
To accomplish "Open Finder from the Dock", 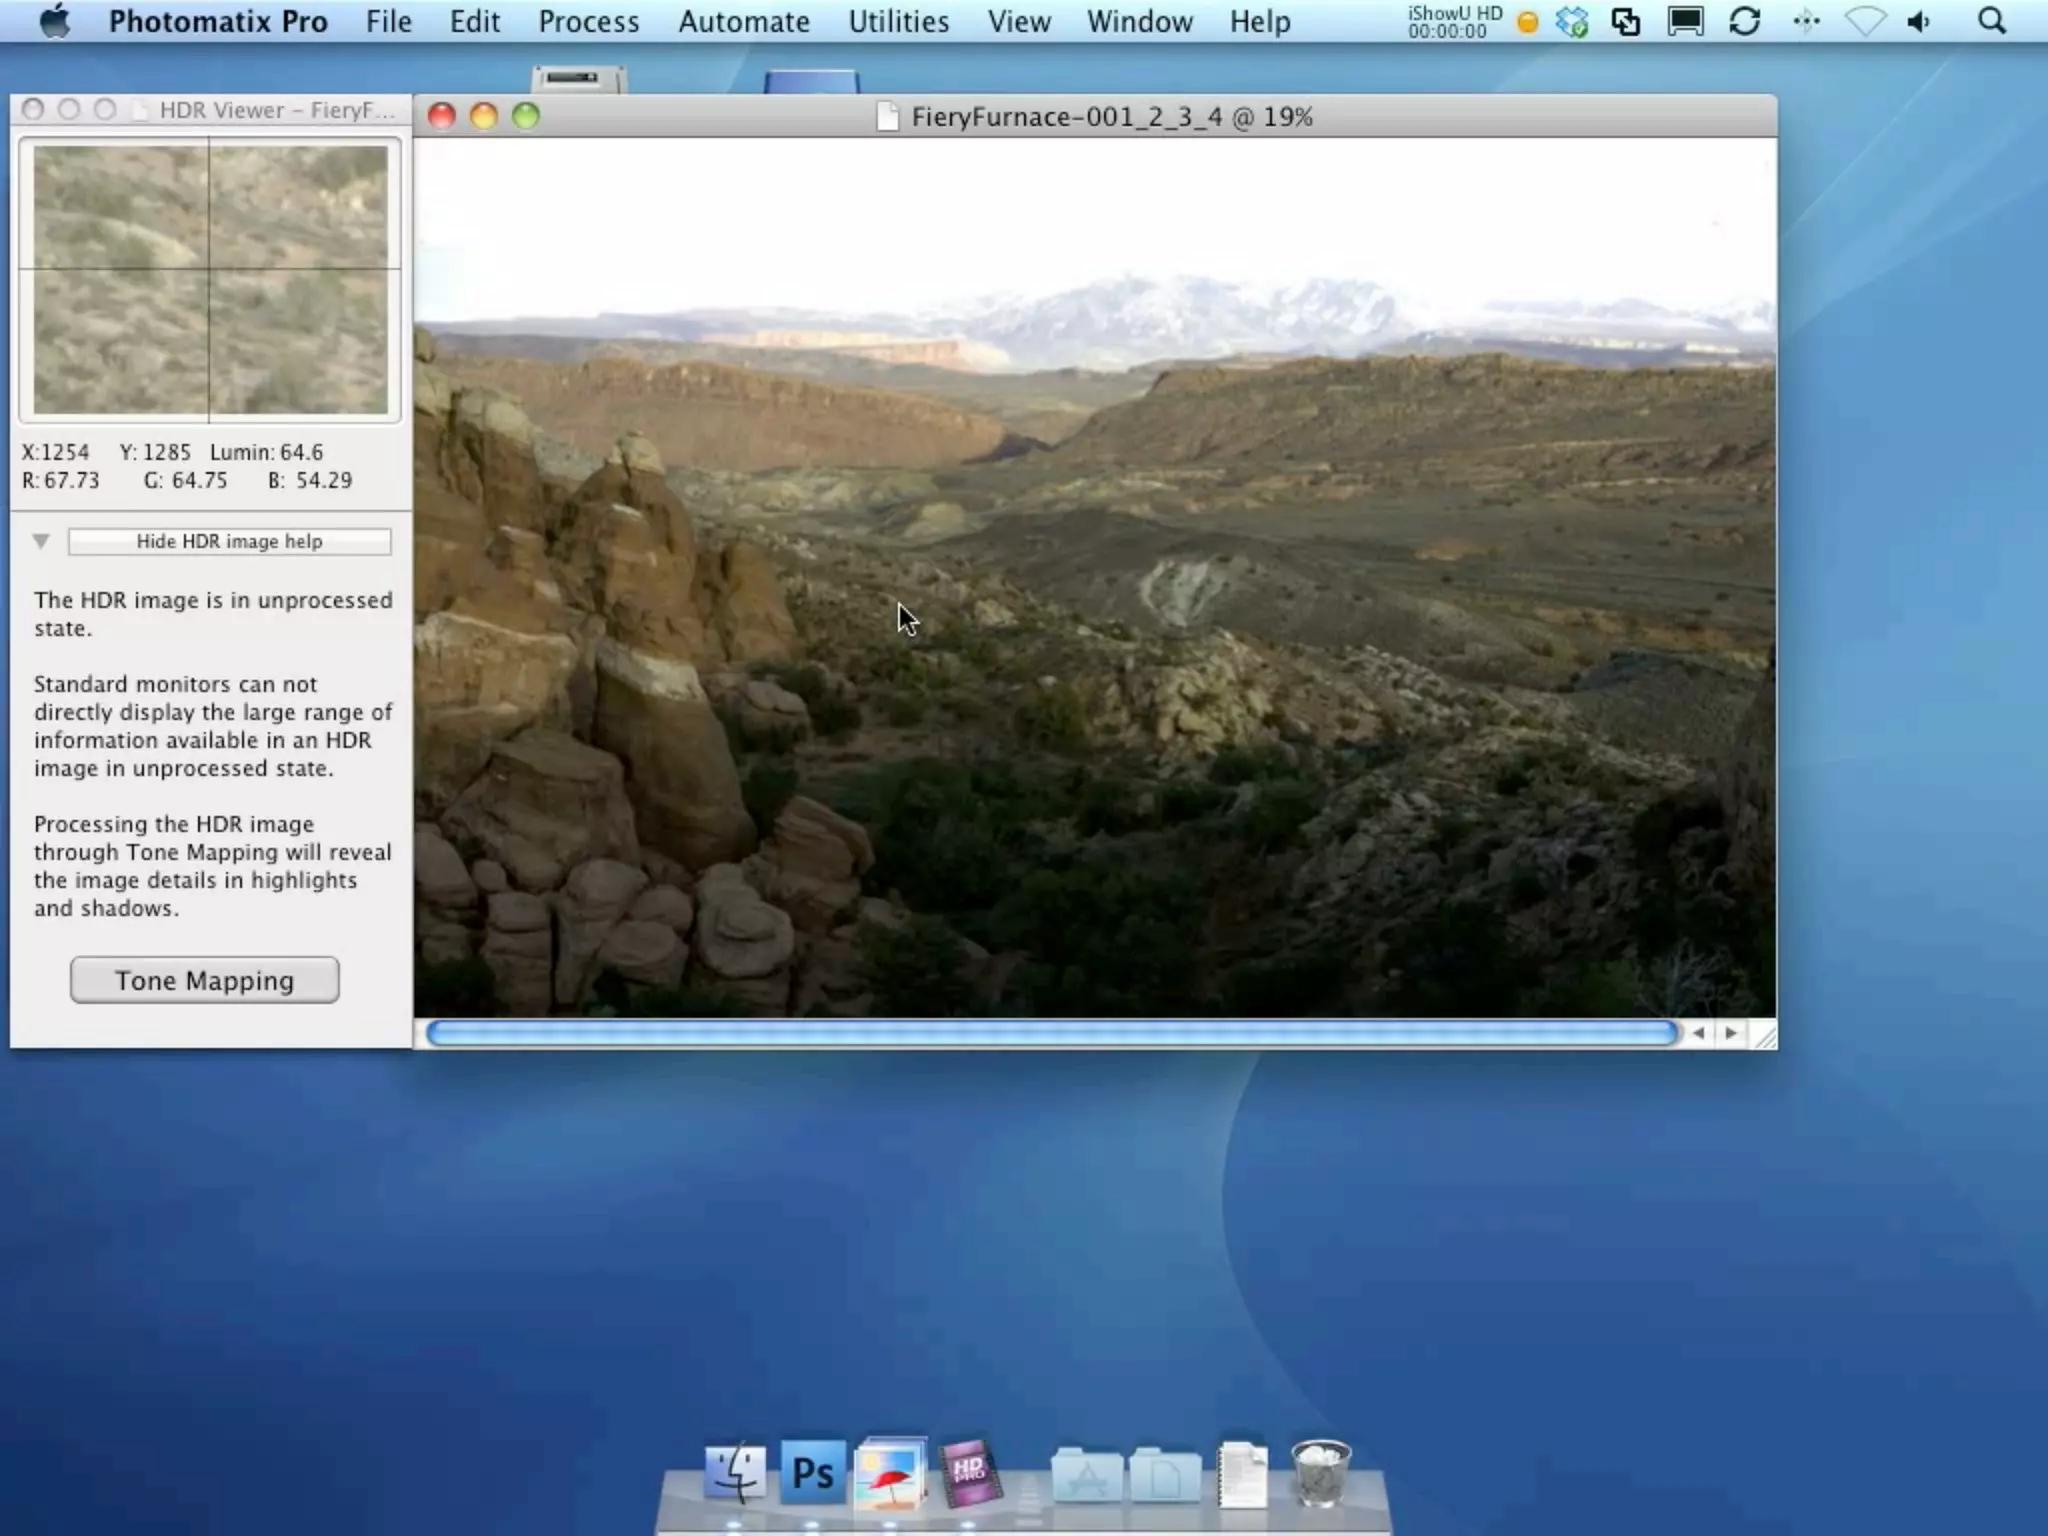I will point(735,1473).
